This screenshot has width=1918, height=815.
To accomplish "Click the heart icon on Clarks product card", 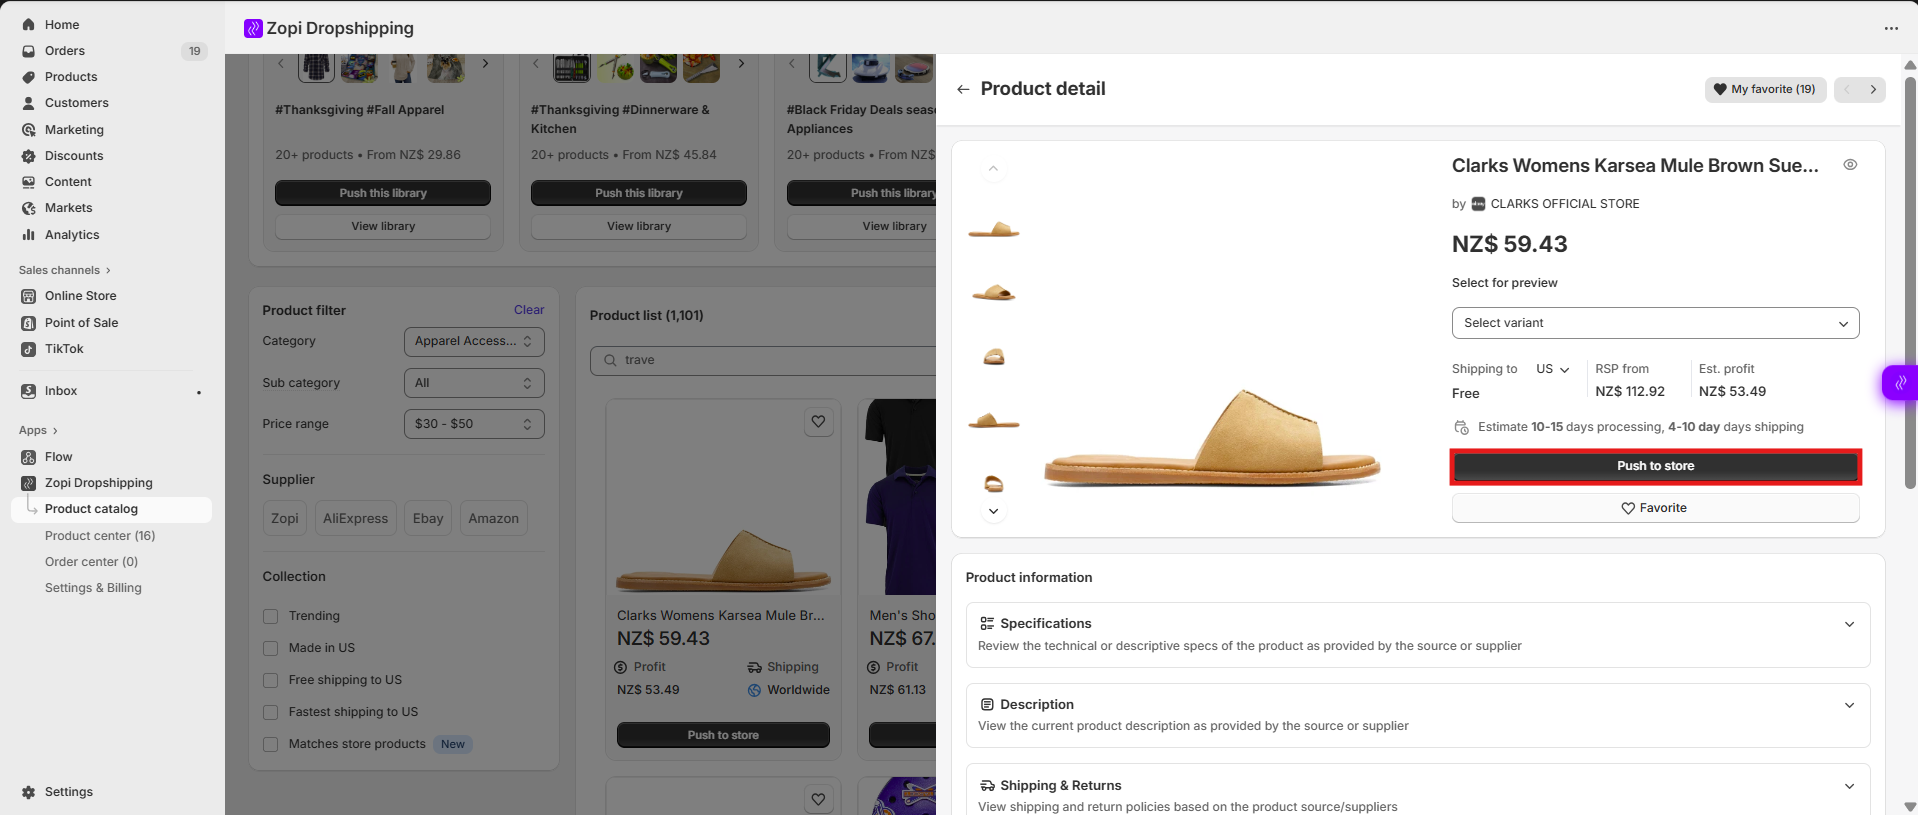I will point(818,422).
